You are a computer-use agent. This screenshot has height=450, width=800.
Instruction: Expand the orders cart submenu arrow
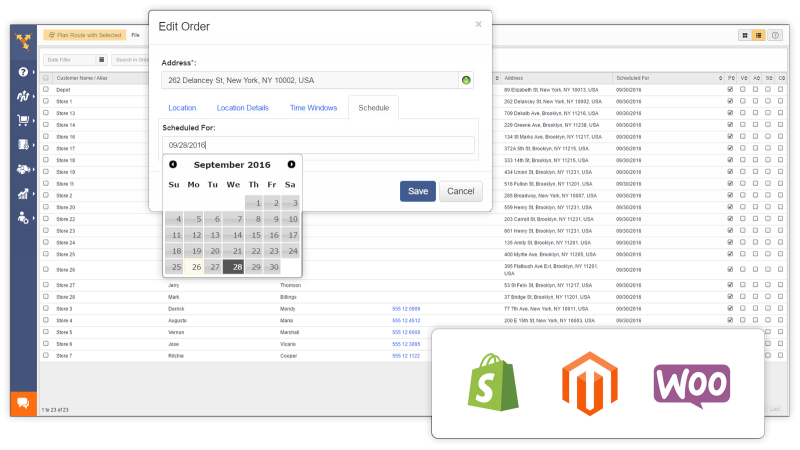(x=34, y=120)
